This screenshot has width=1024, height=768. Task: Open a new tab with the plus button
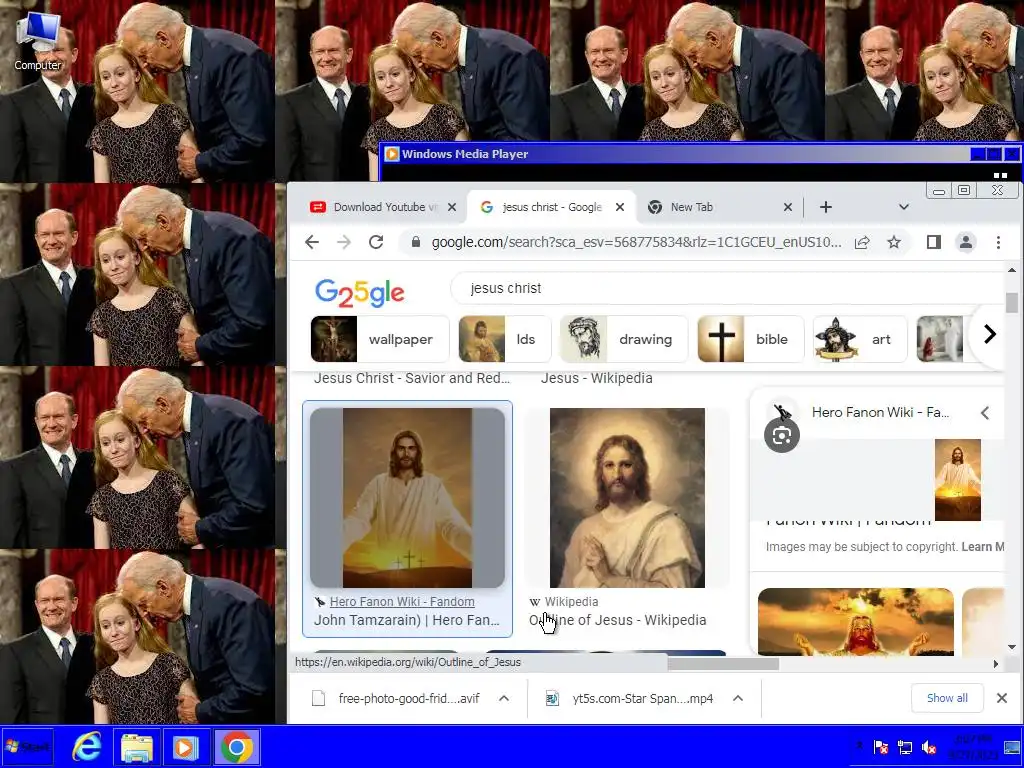(825, 207)
